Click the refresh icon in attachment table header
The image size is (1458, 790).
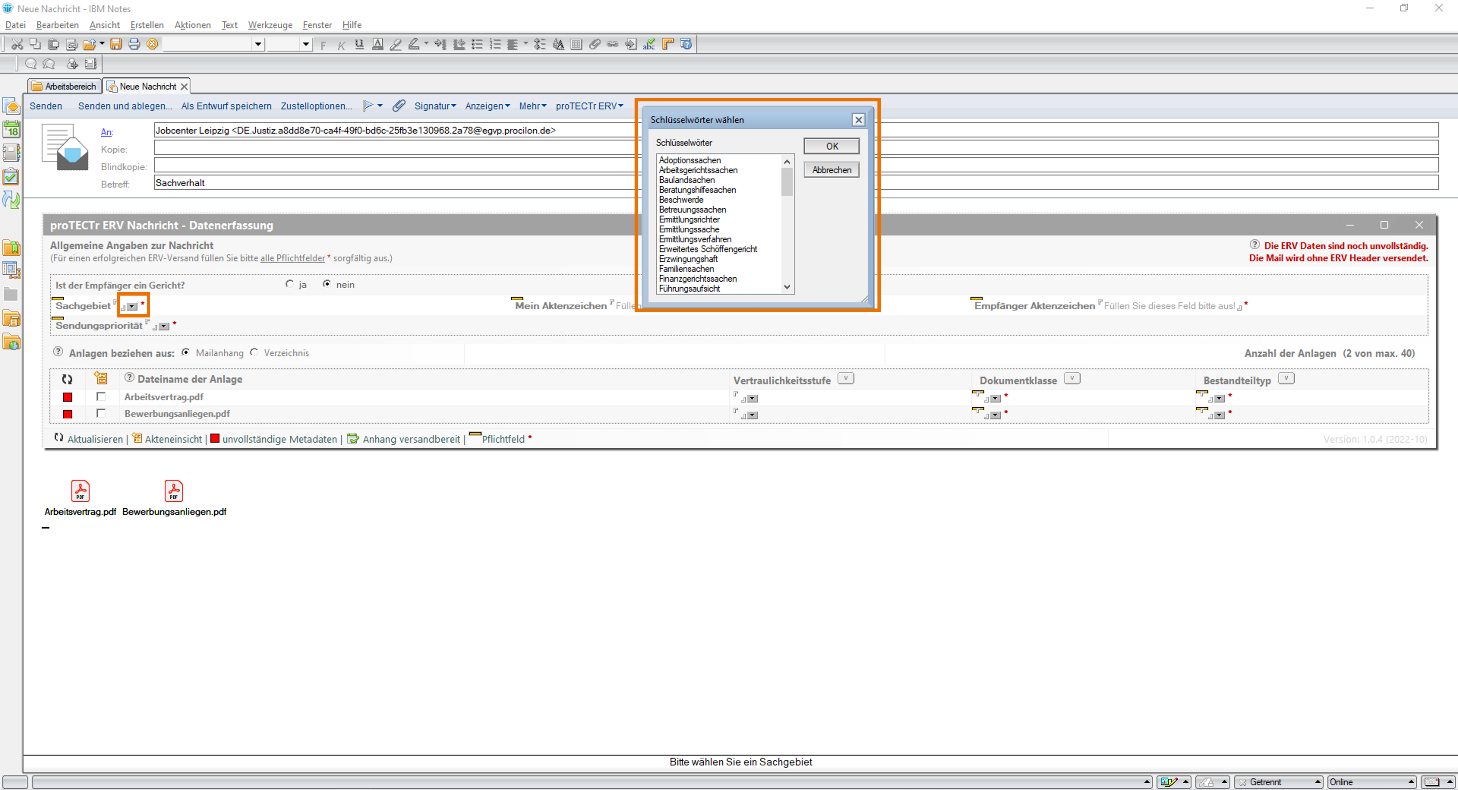click(67, 379)
